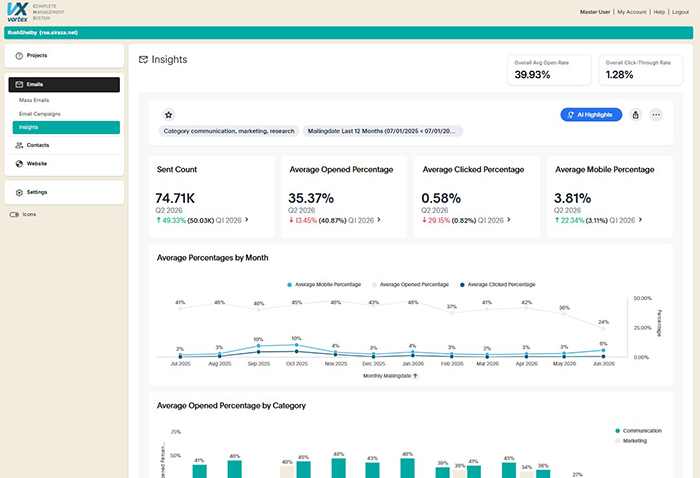Click the Website globe icon
Screen dimensions: 700x478
[19, 164]
